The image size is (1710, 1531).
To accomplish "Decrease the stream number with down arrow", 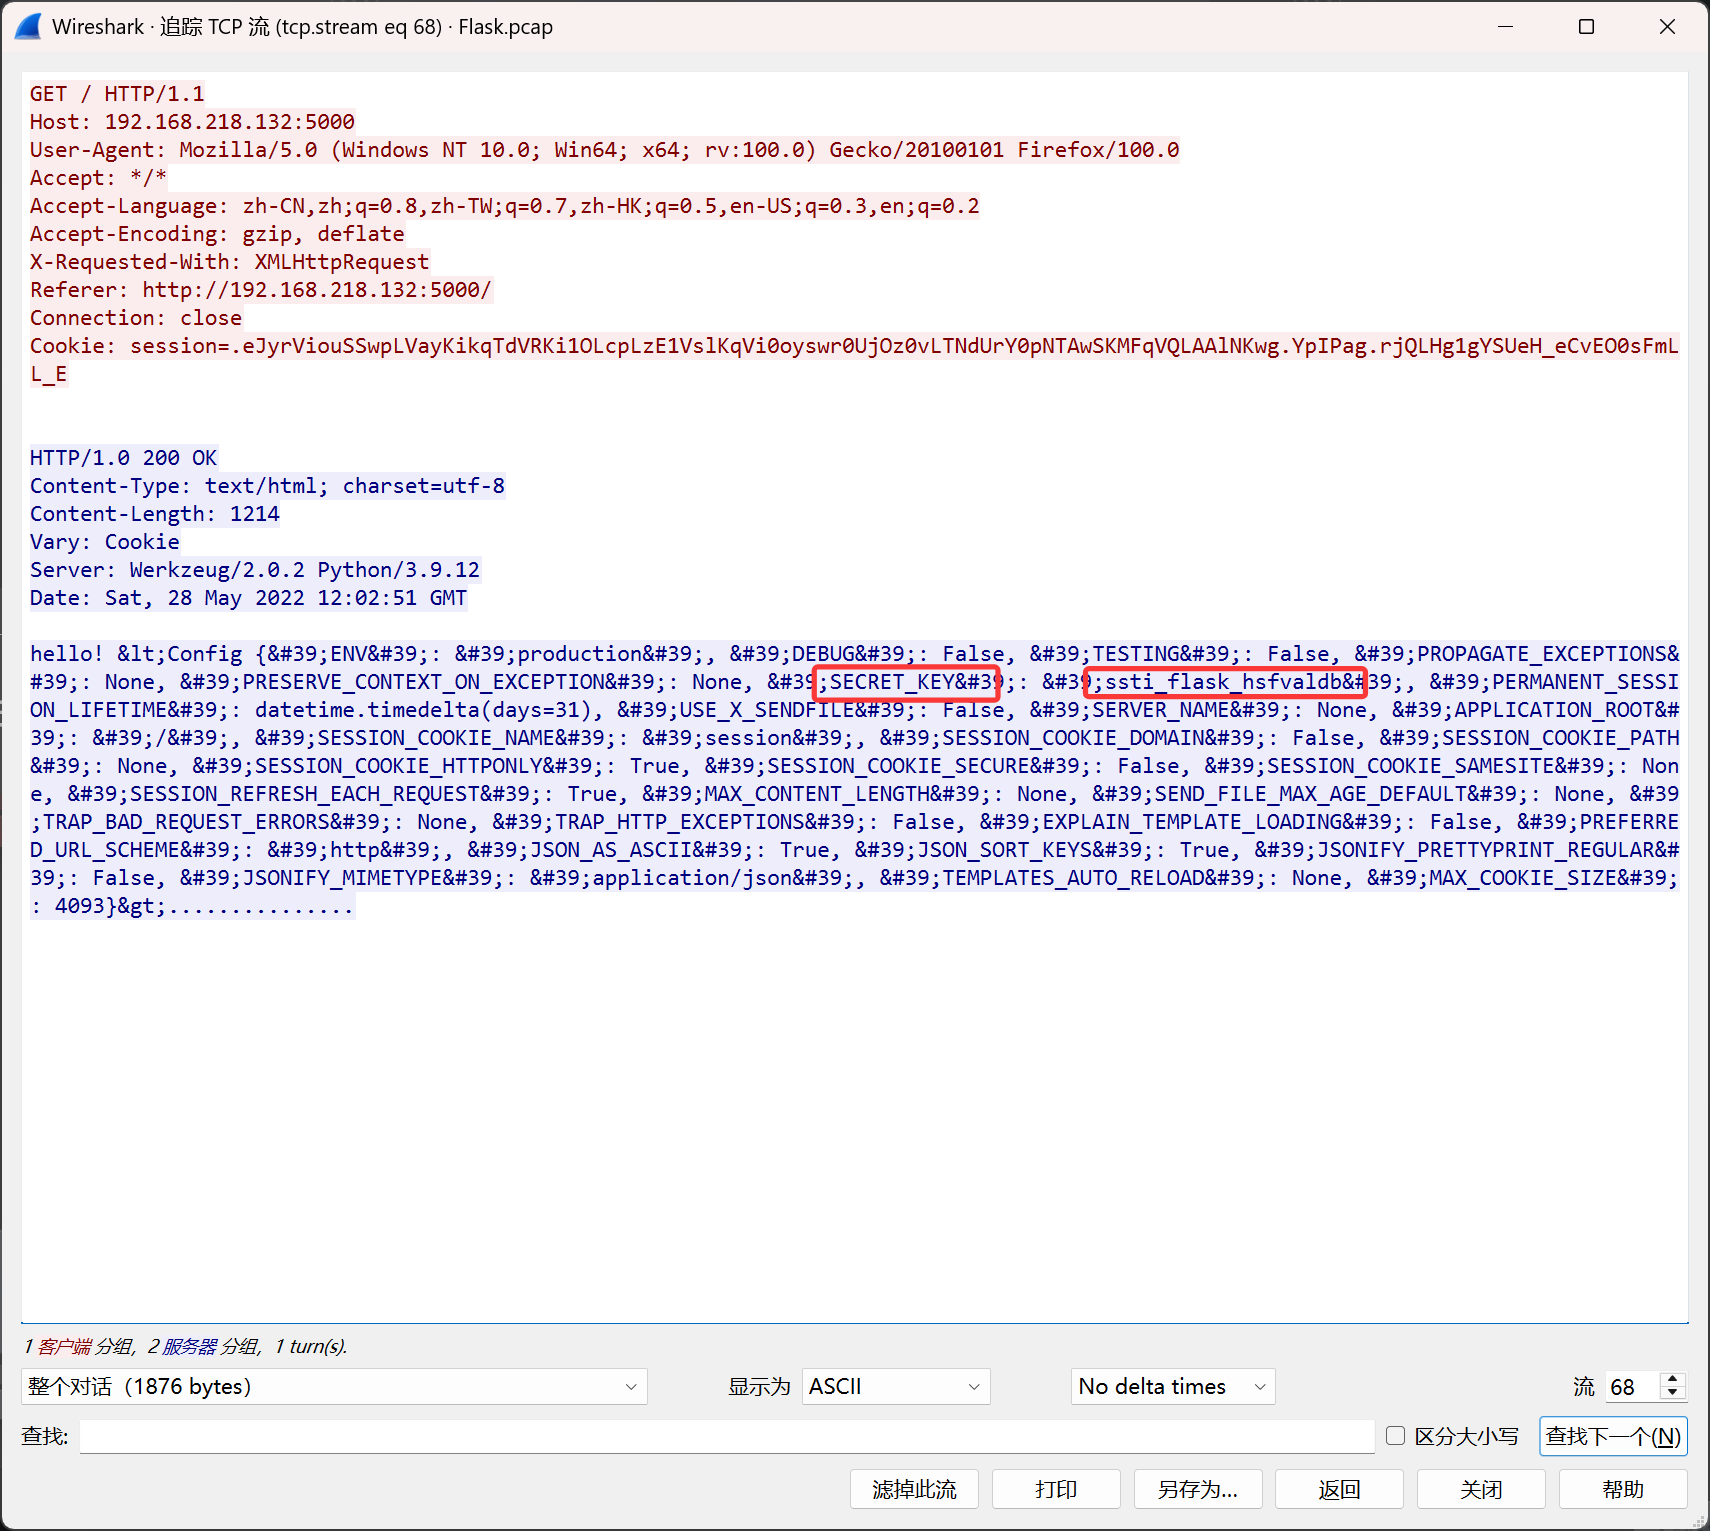I will [x=1673, y=1393].
